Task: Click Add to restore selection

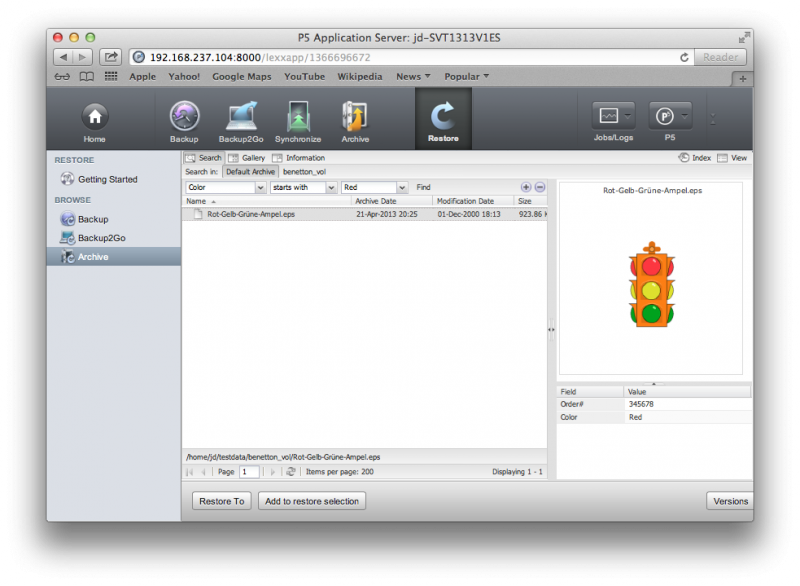Action: tap(312, 501)
